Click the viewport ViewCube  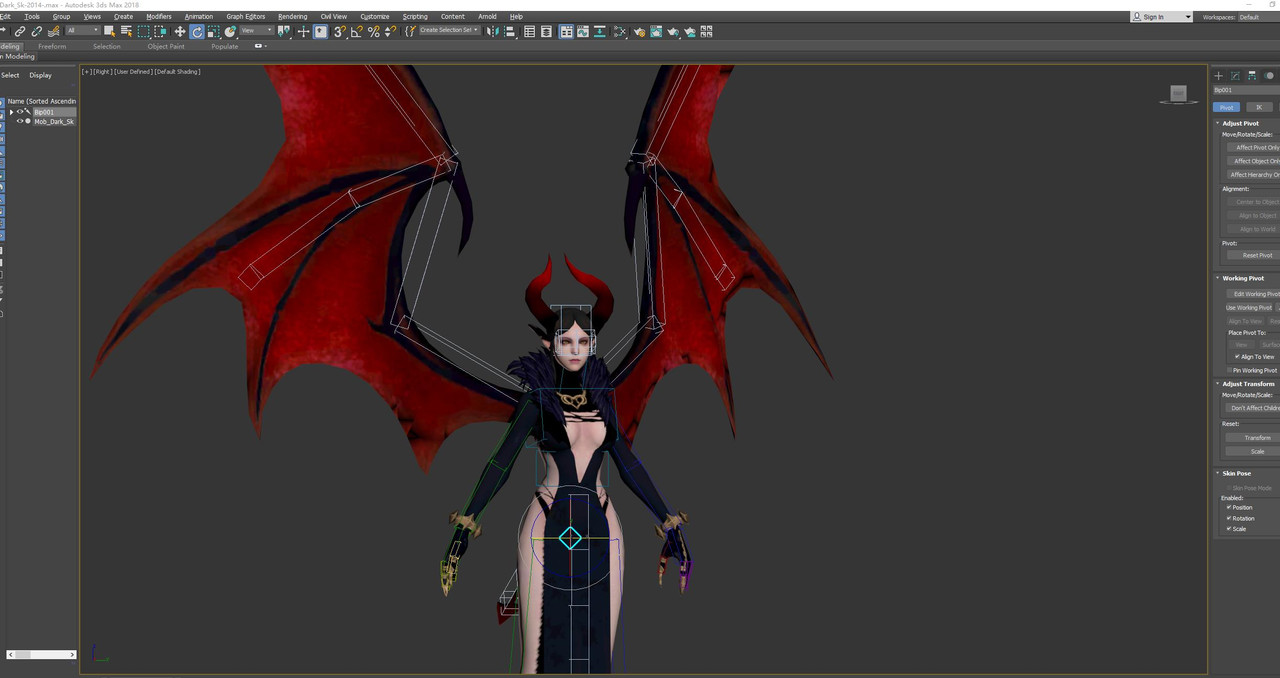(1178, 93)
